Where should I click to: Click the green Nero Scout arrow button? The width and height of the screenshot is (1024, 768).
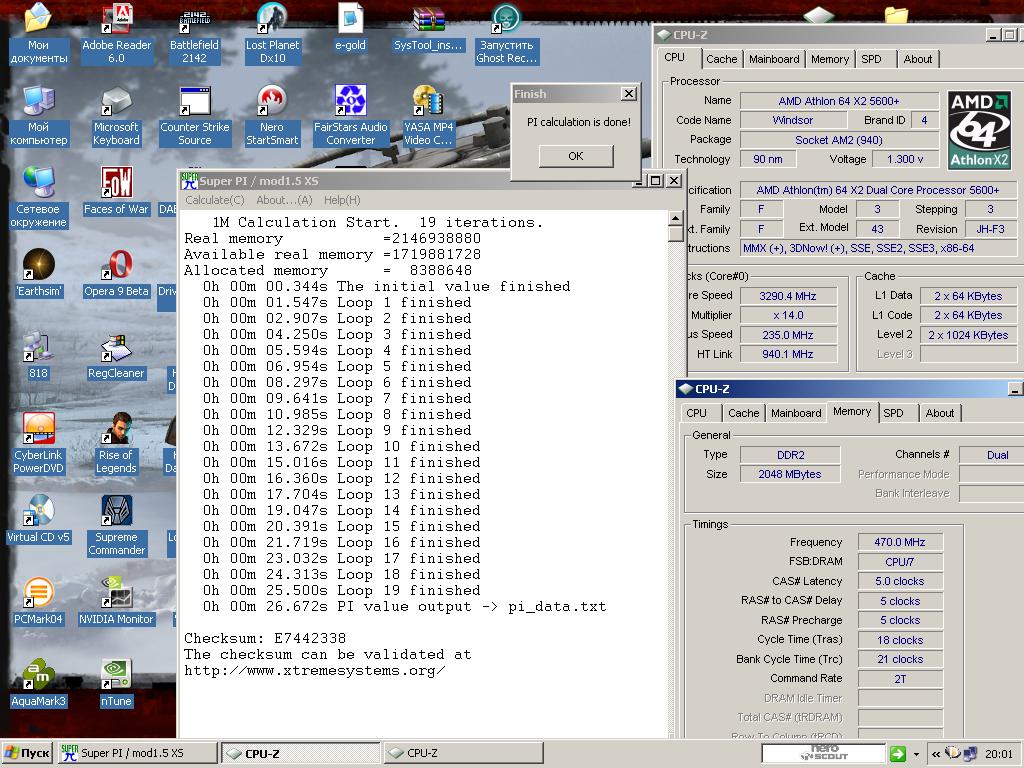[898, 754]
